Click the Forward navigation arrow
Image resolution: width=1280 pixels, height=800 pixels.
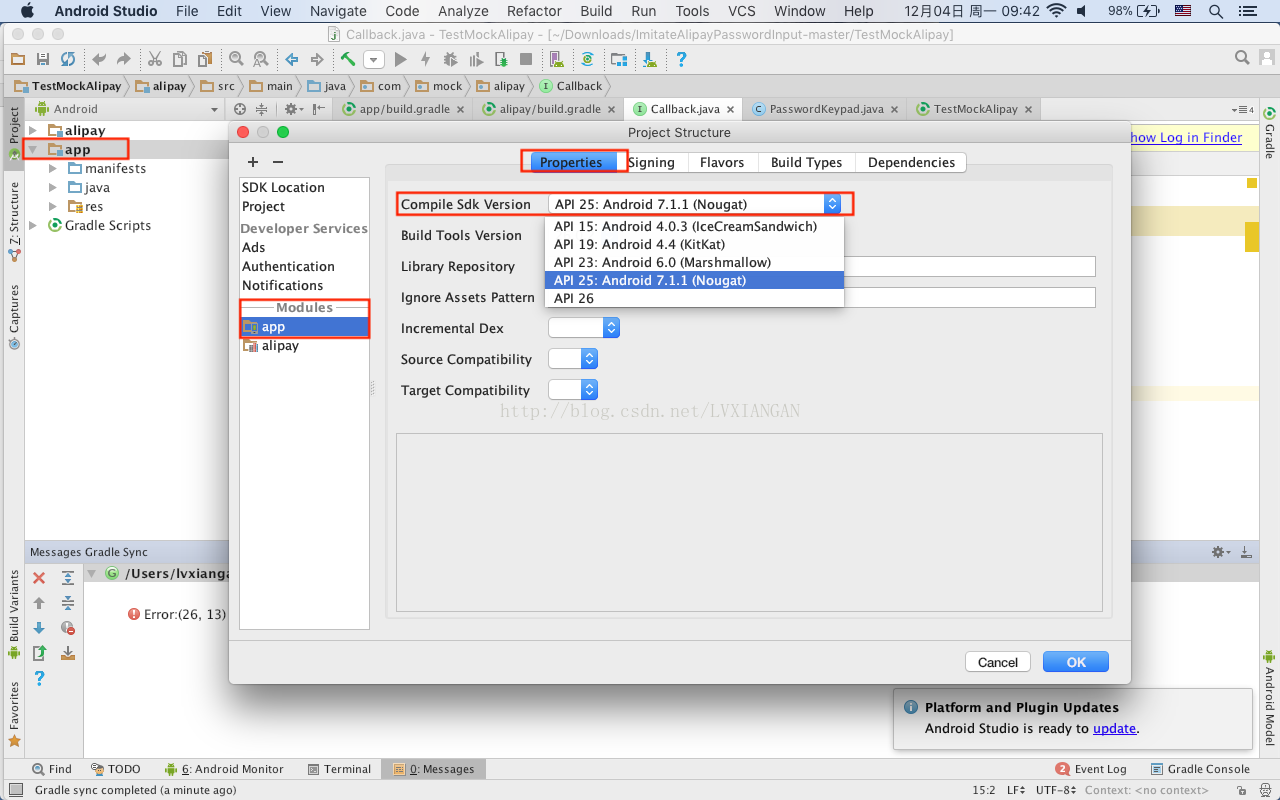click(317, 59)
